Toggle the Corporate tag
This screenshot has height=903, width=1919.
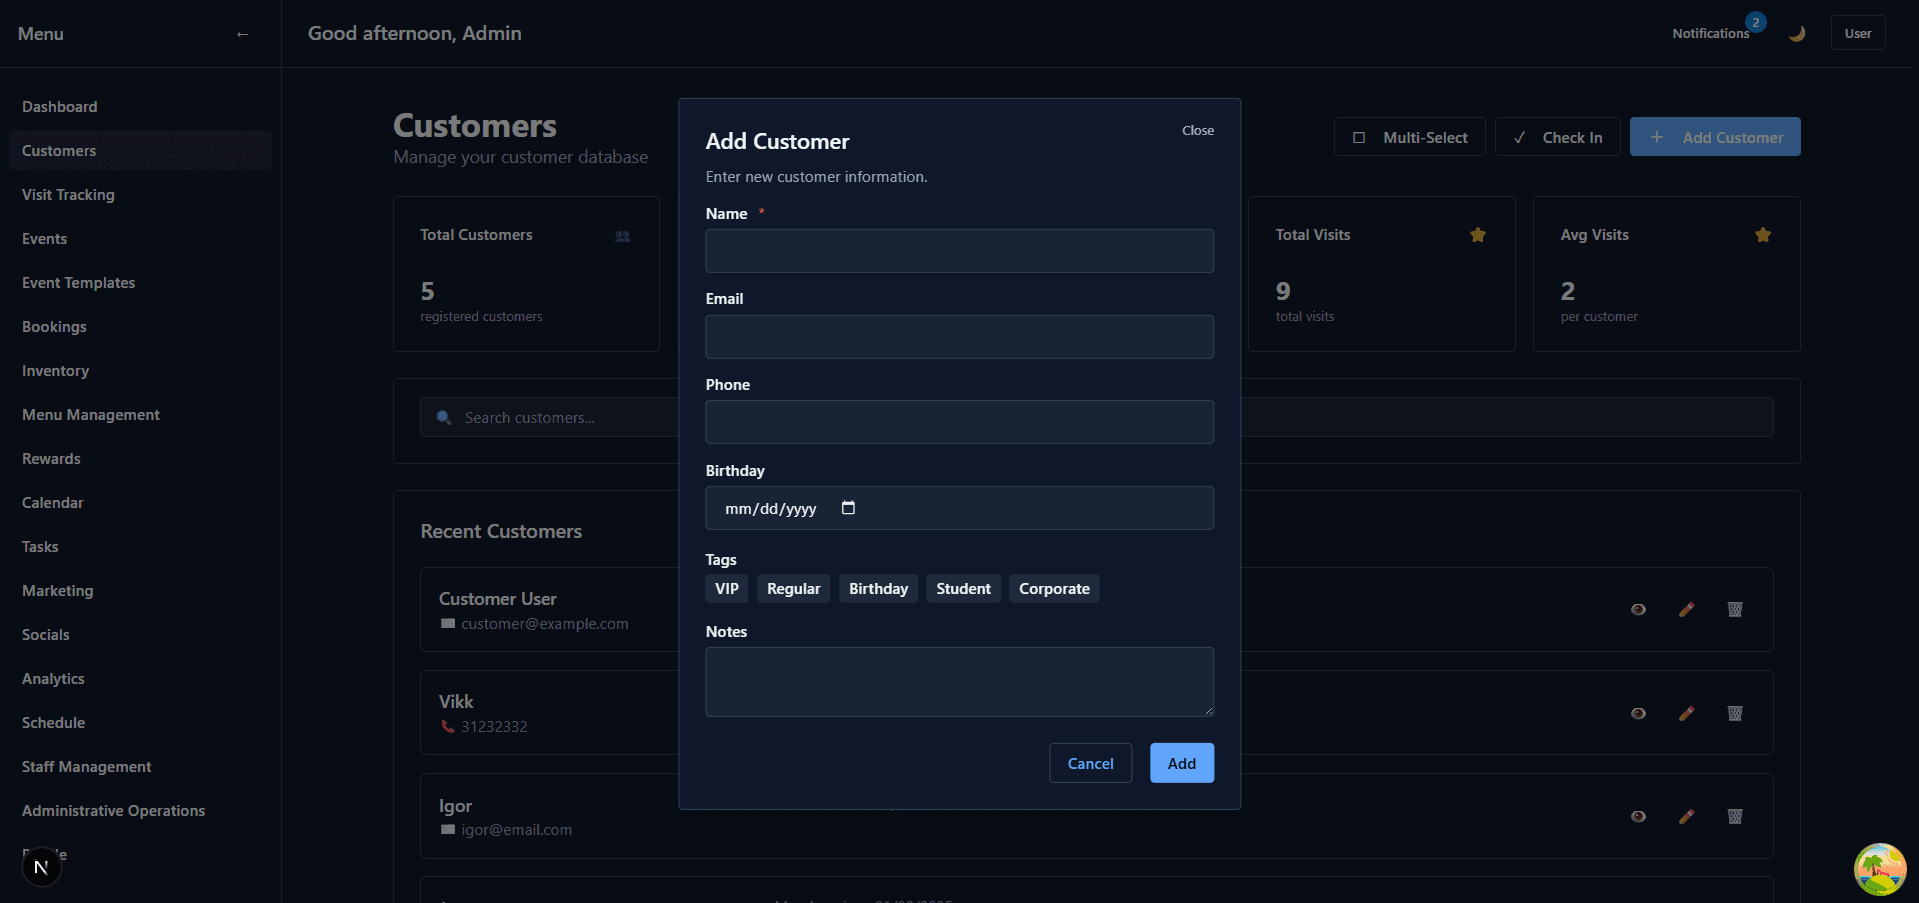pos(1055,589)
